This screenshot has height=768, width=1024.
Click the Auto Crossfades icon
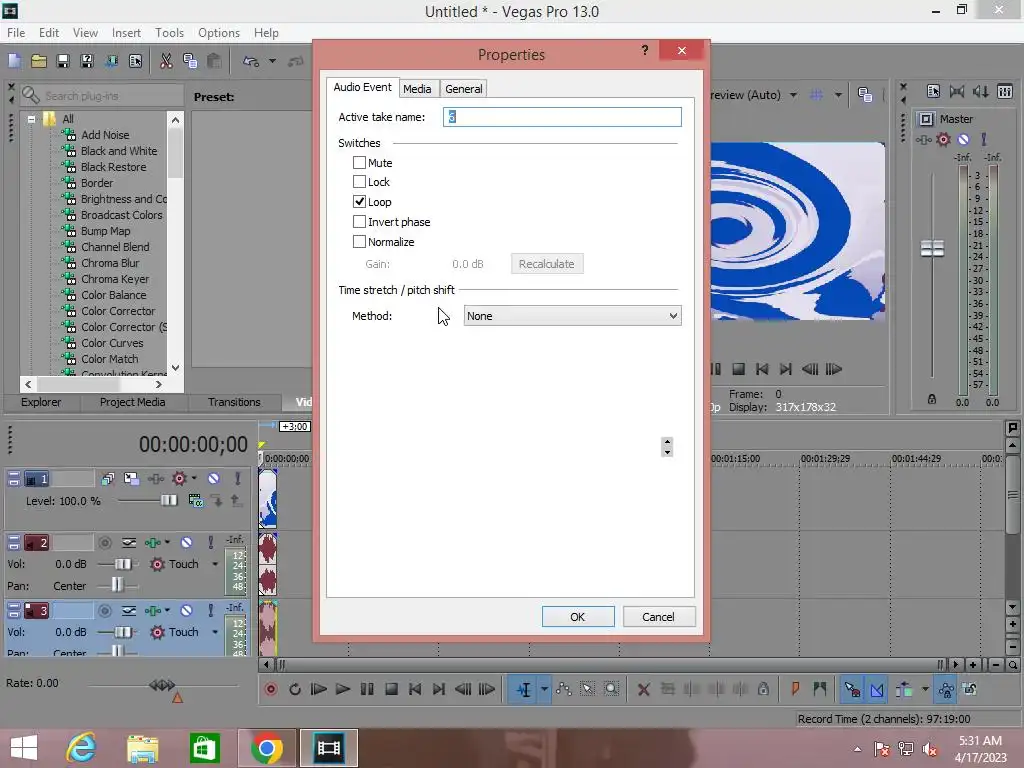click(x=877, y=690)
